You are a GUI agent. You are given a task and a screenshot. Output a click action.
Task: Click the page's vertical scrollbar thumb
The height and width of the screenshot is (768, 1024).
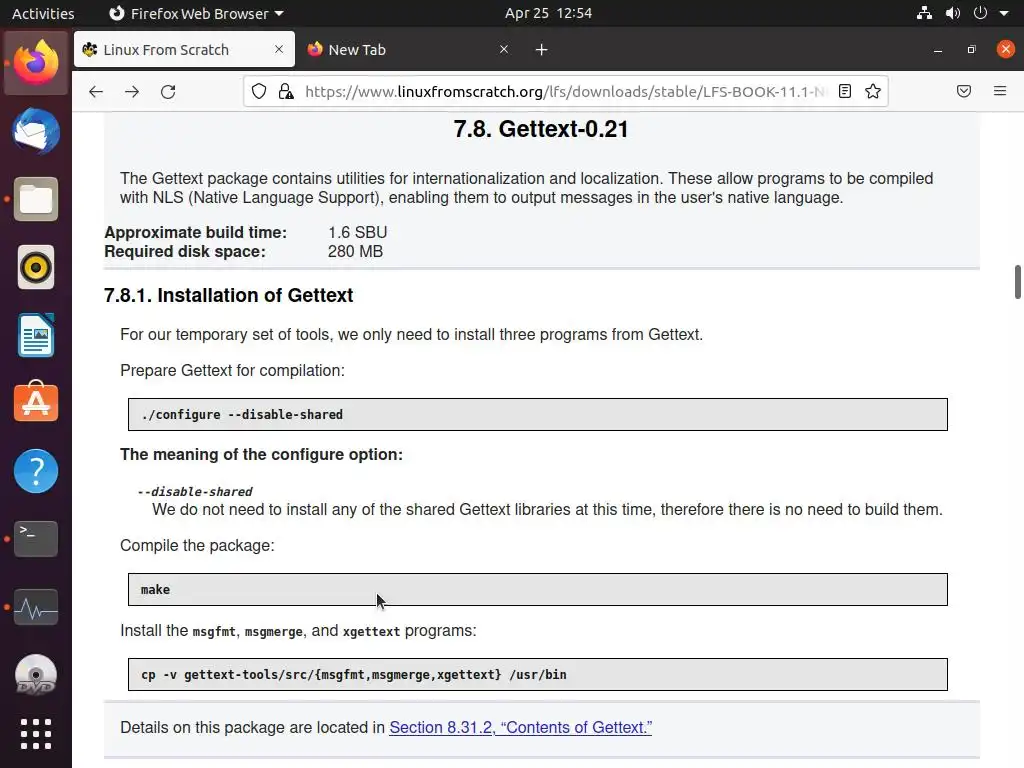pos(1018,281)
